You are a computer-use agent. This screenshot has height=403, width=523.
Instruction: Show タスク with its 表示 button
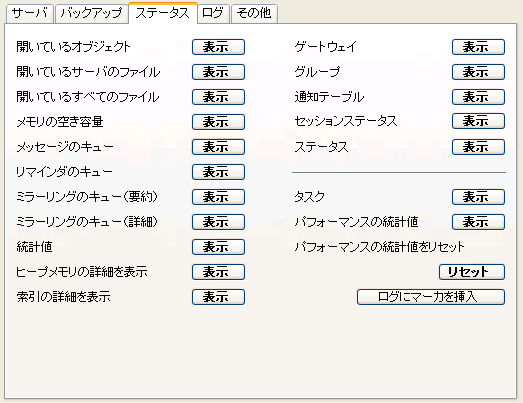478,197
